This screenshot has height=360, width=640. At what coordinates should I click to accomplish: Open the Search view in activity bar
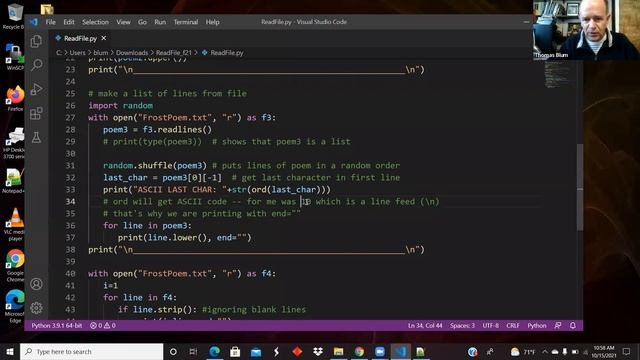36,65
